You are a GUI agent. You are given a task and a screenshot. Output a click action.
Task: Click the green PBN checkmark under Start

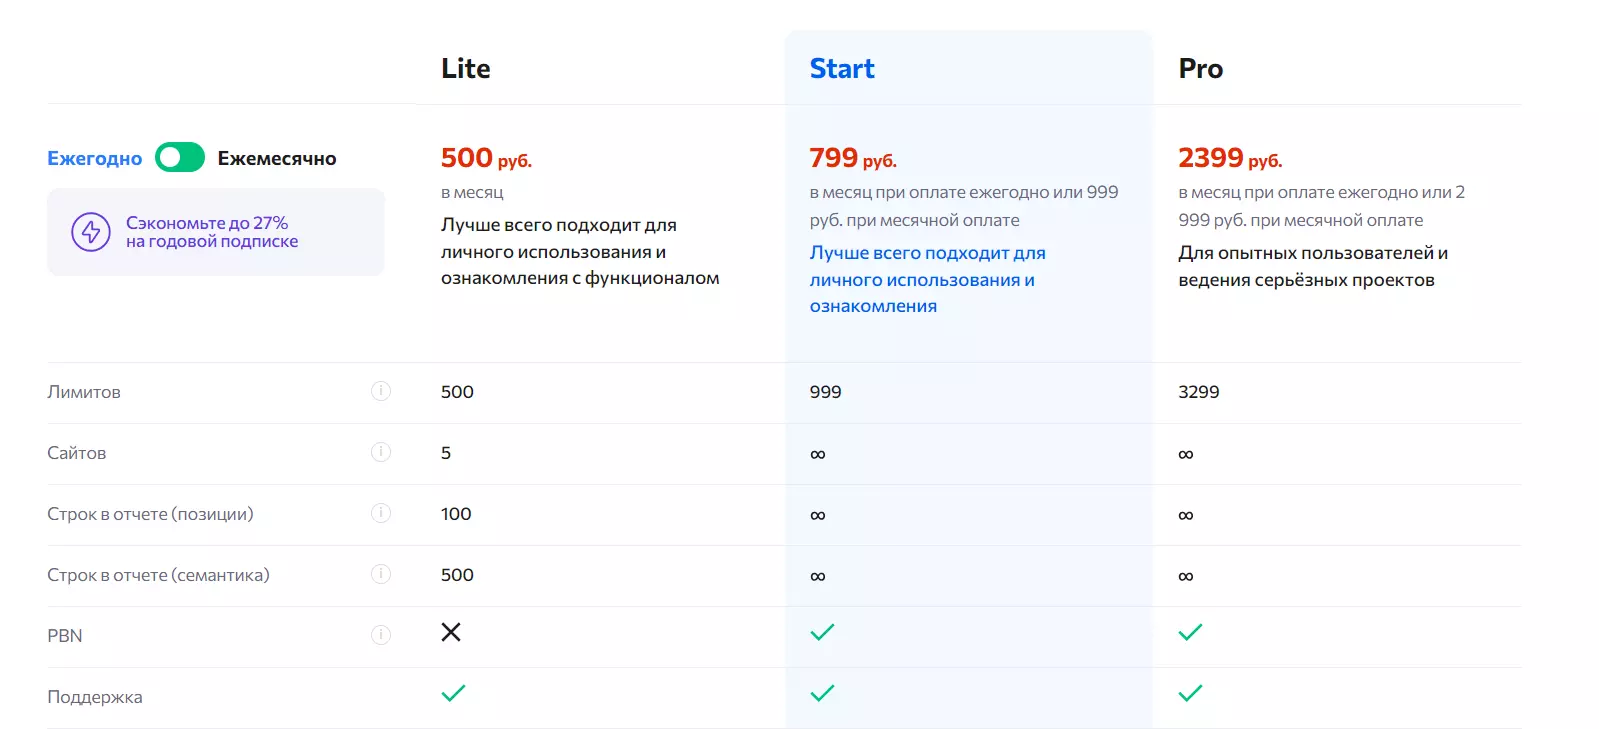(x=822, y=632)
